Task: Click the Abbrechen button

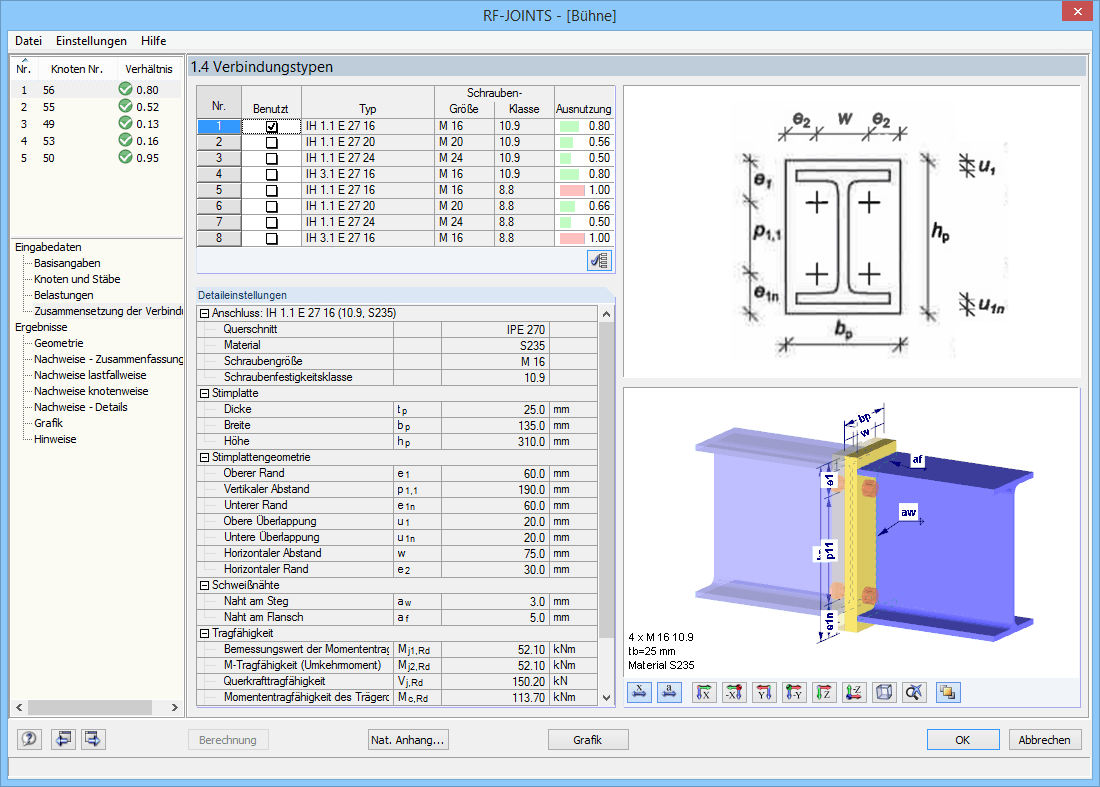Action: pos(1045,739)
